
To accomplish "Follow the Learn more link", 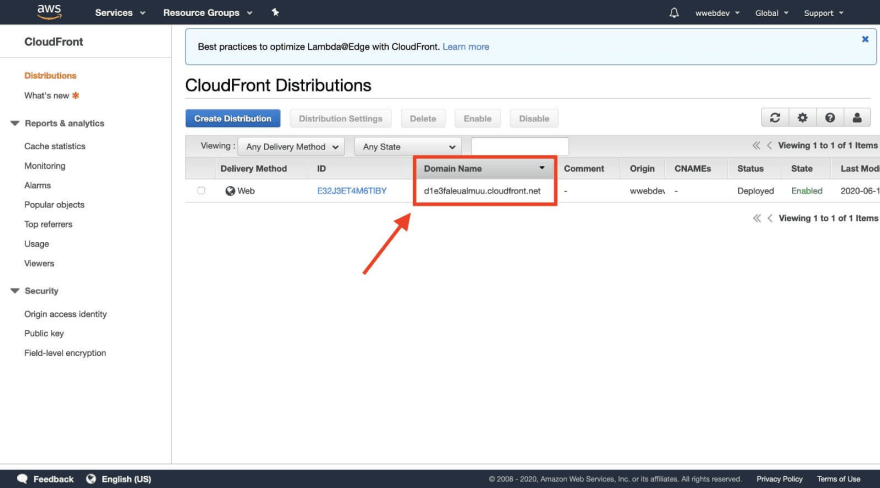I will click(466, 47).
